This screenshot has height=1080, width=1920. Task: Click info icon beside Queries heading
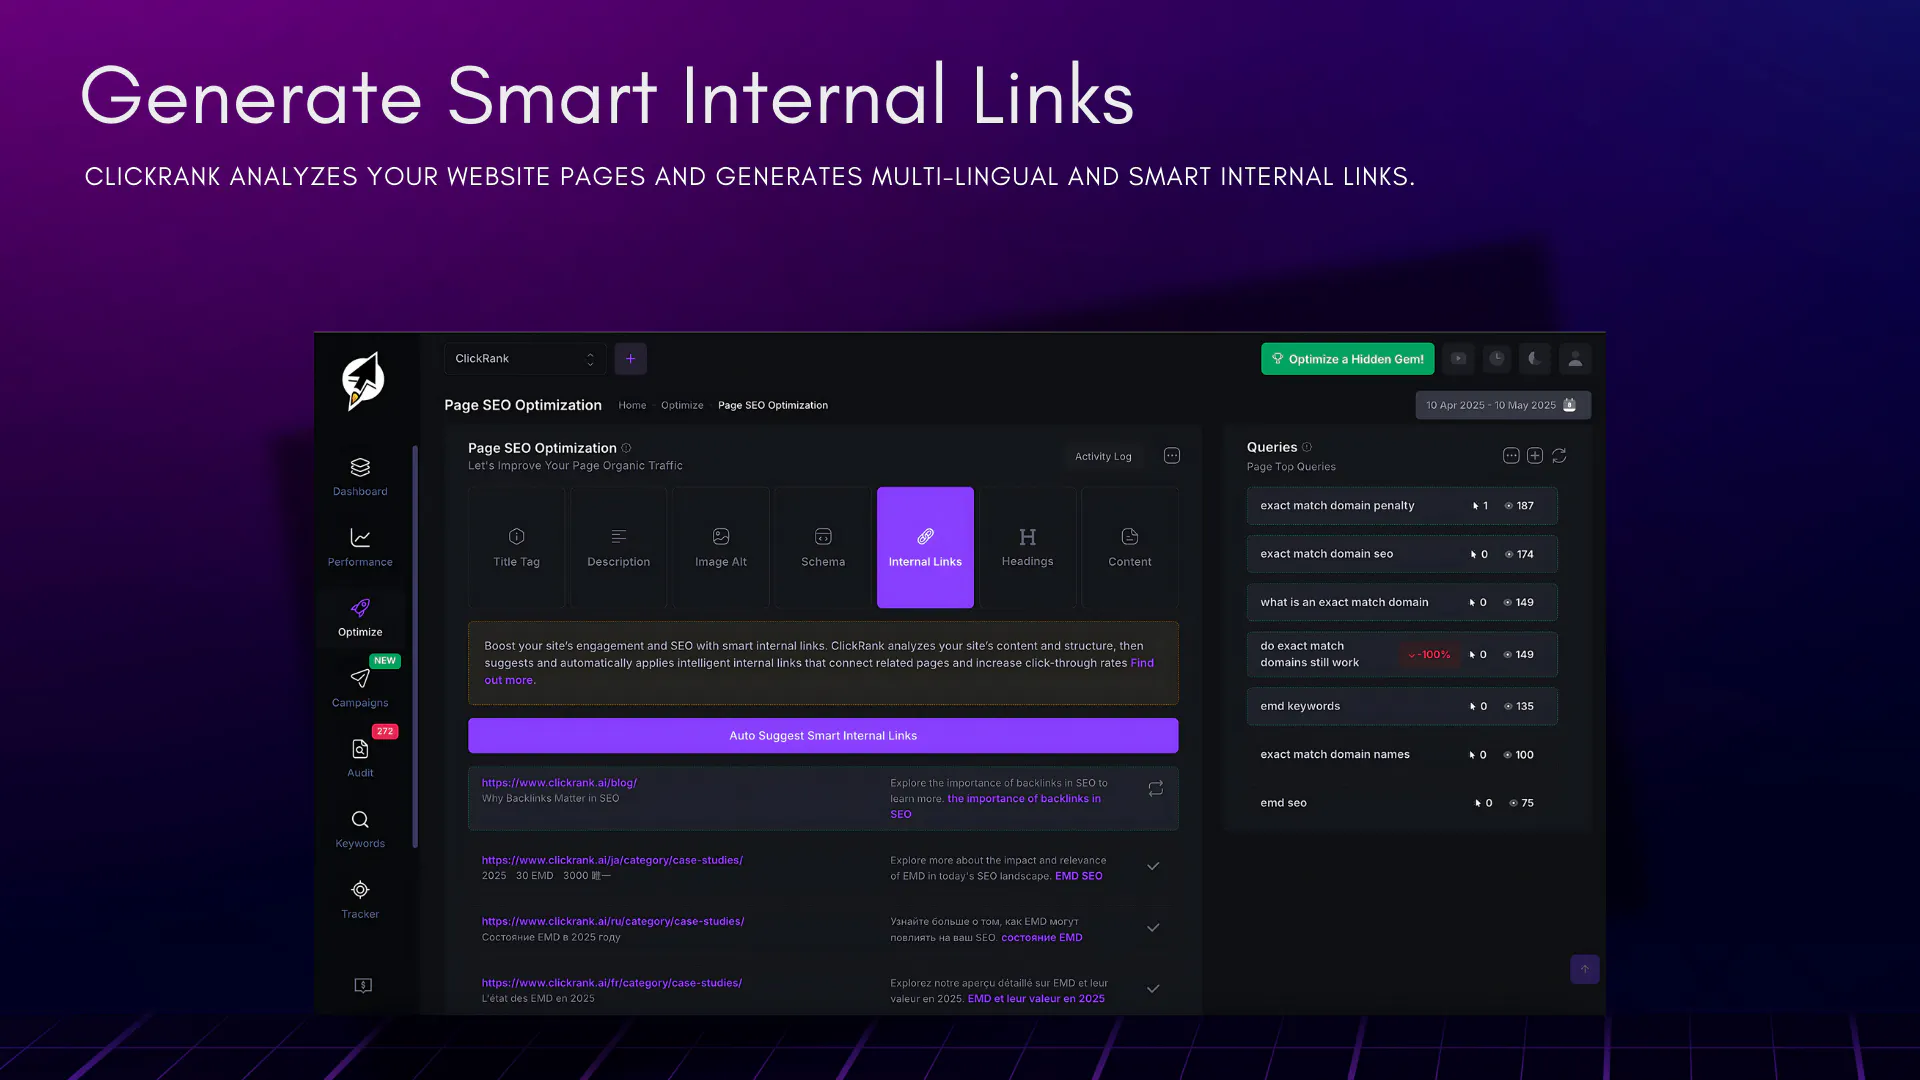[1307, 447]
